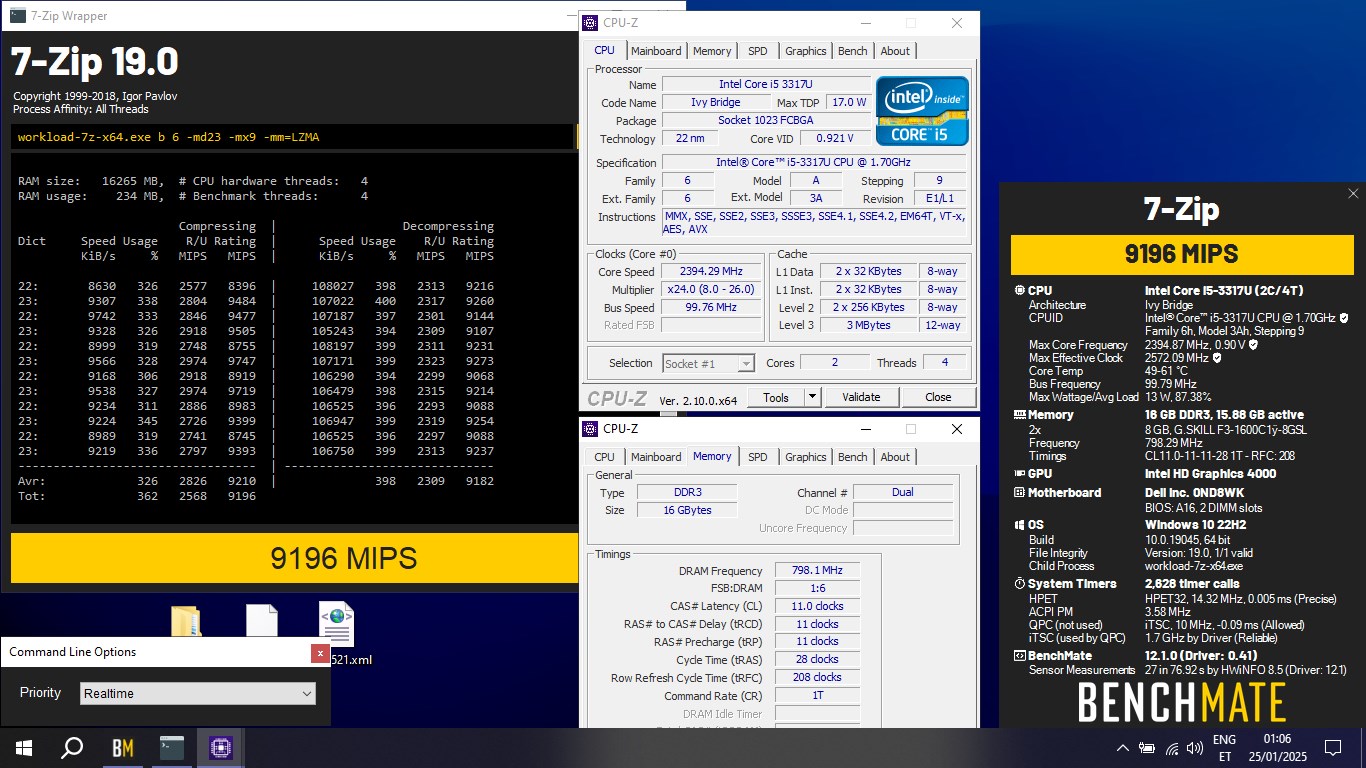Image resolution: width=1366 pixels, height=768 pixels.
Task: Click the CAS# Latency value 11.0 clocks
Action: 817,606
